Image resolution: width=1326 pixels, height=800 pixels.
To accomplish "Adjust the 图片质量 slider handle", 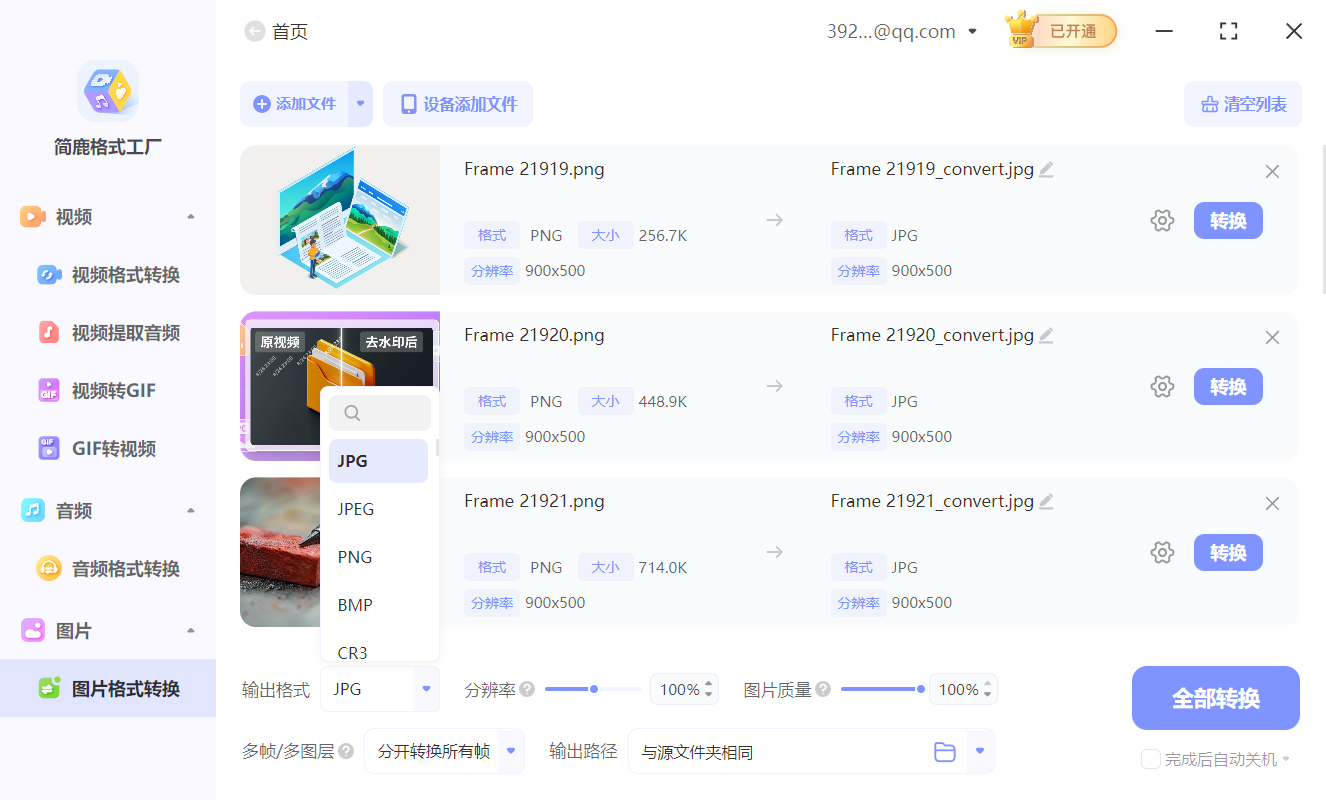I will 921,688.
